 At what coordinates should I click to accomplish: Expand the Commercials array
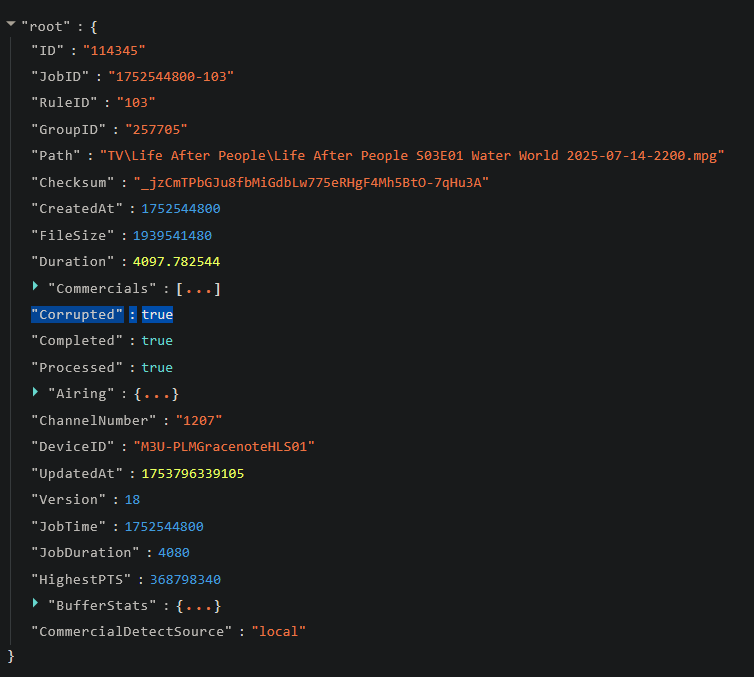coord(37,288)
